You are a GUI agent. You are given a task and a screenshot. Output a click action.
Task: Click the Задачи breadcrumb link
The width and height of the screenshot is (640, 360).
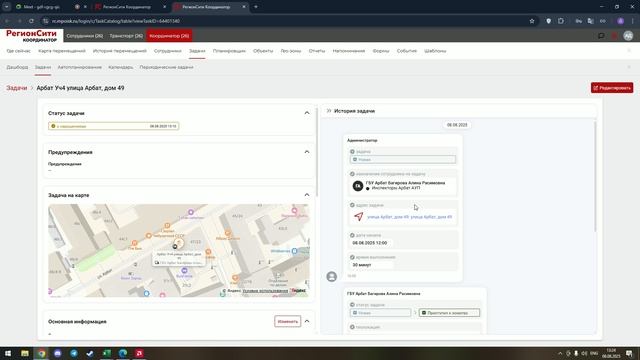pos(16,88)
